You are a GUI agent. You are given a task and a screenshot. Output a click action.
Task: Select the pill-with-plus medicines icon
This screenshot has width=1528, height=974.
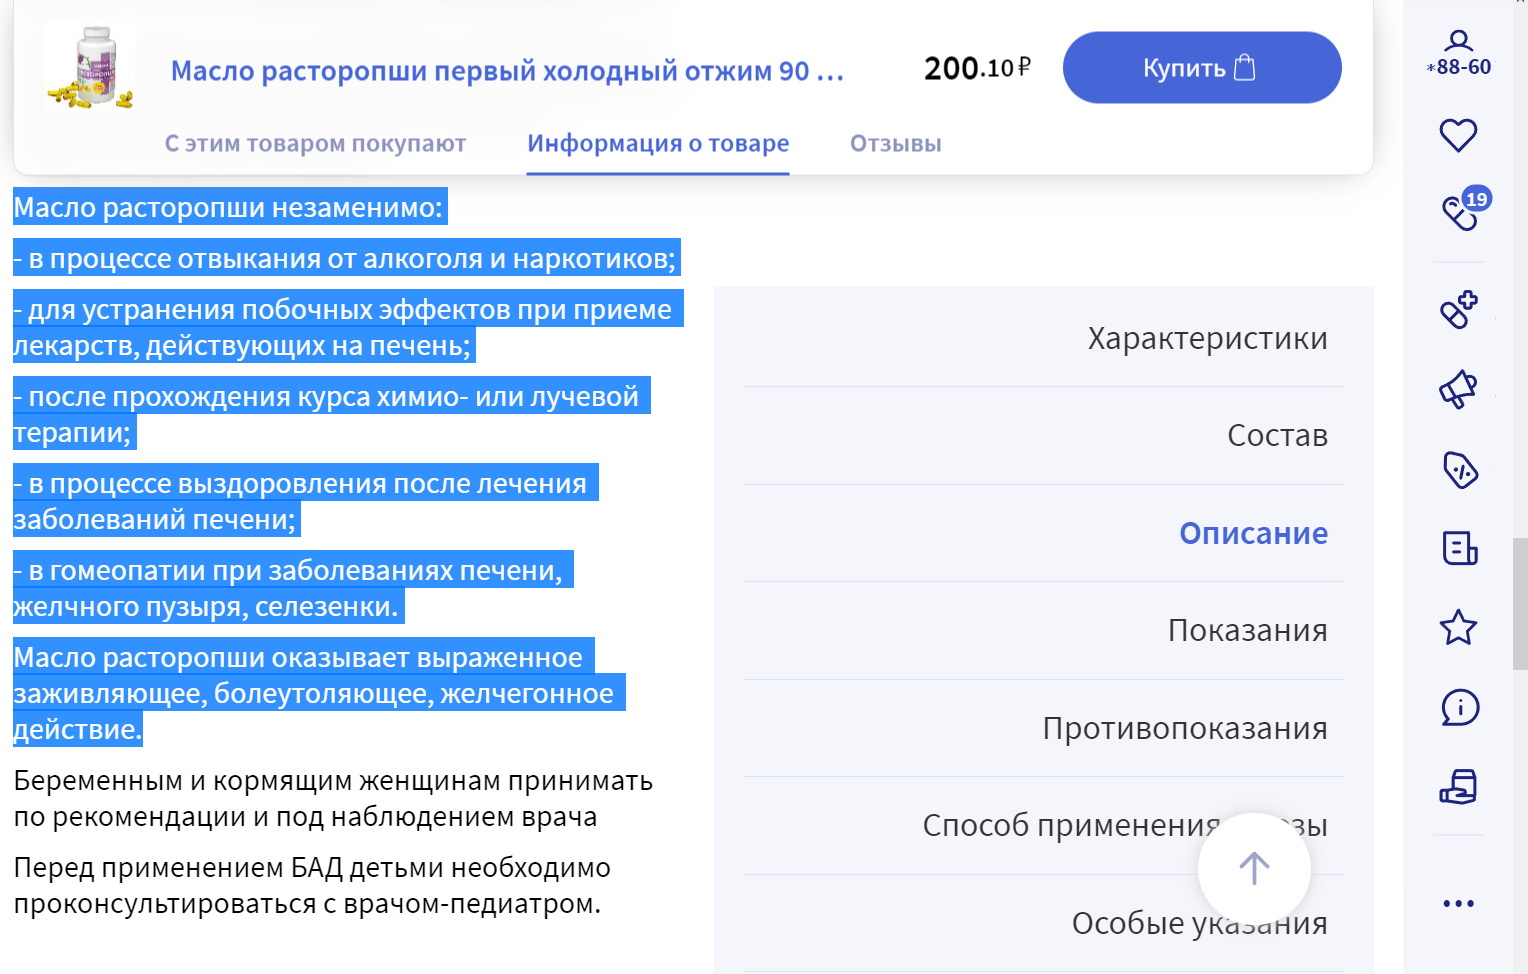tap(1459, 310)
